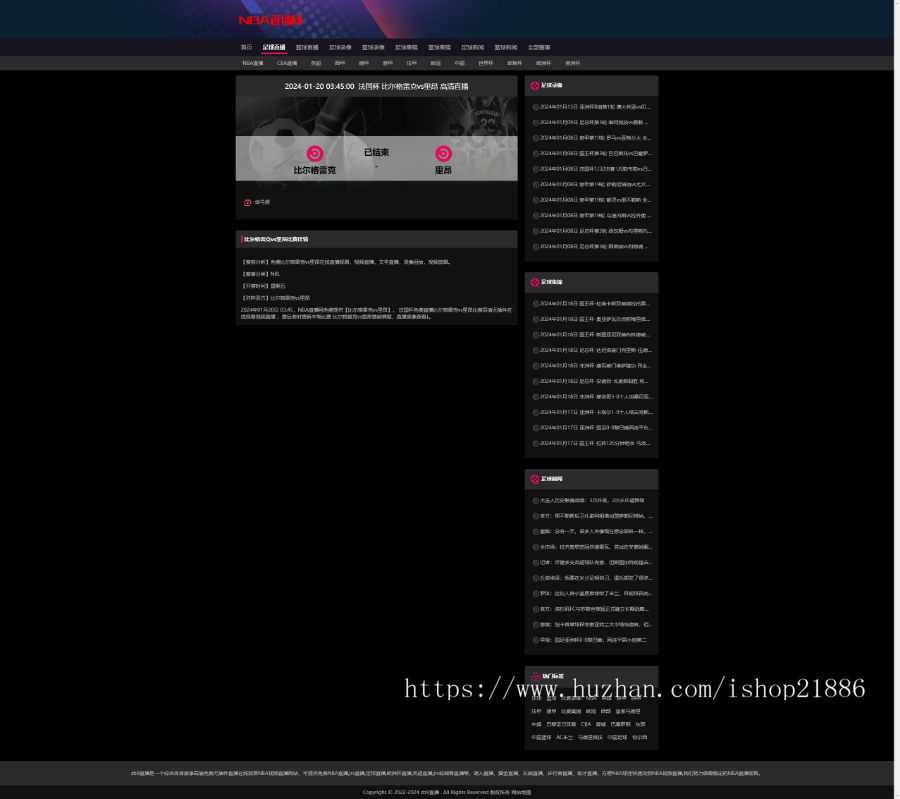Click clock icon beside 法国杯1/32决赛 replay
This screenshot has width=900, height=799.
click(536, 169)
